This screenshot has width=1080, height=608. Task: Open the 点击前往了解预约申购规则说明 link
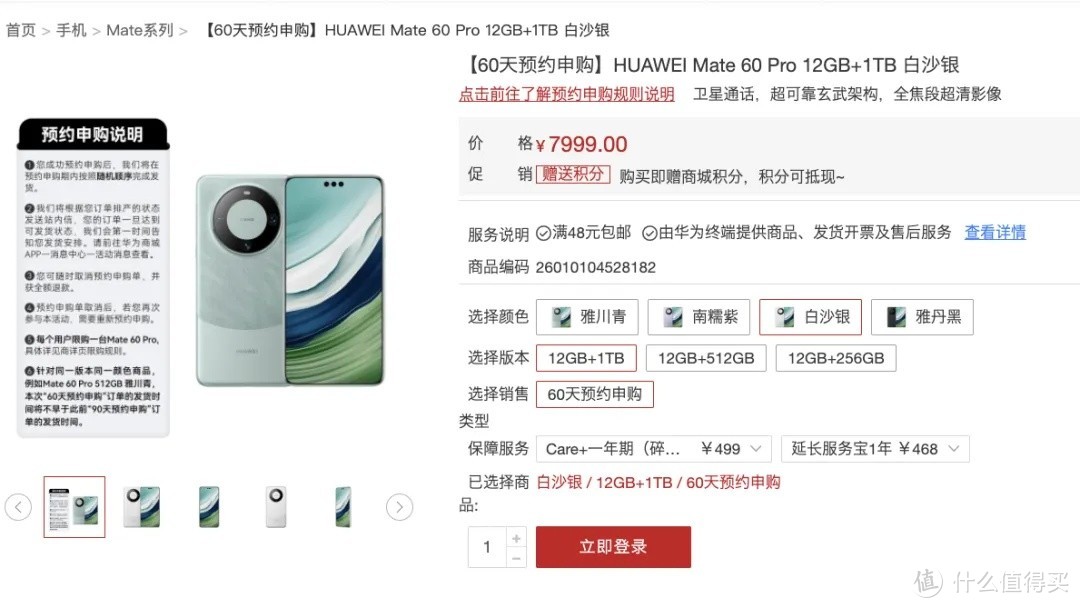click(567, 94)
